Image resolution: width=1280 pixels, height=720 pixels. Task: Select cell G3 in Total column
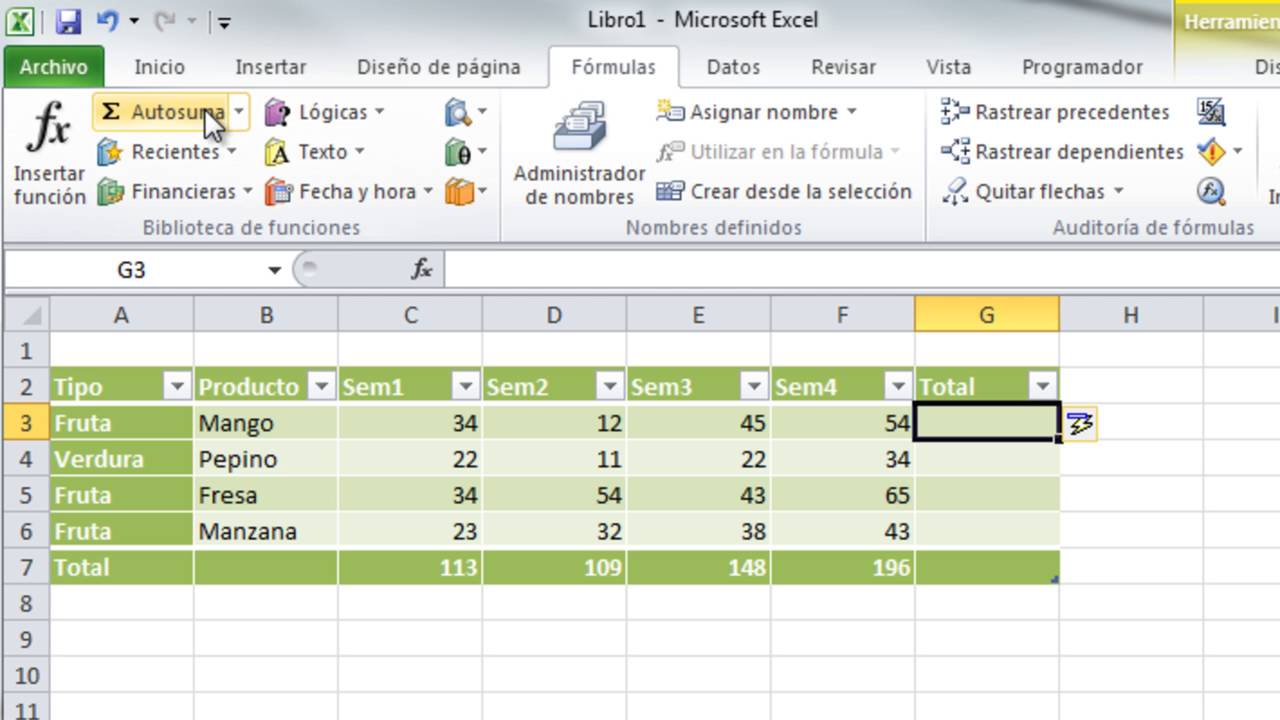click(x=986, y=423)
